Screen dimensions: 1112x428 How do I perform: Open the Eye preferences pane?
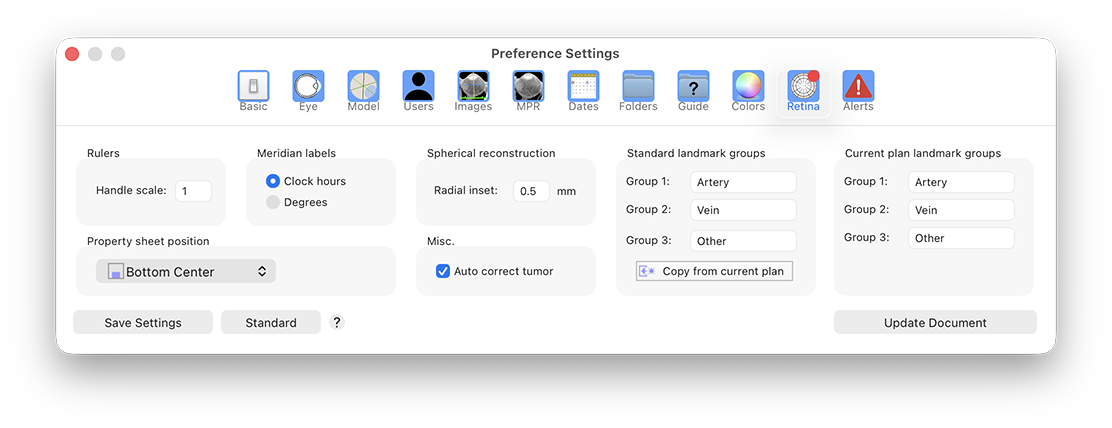(x=308, y=88)
